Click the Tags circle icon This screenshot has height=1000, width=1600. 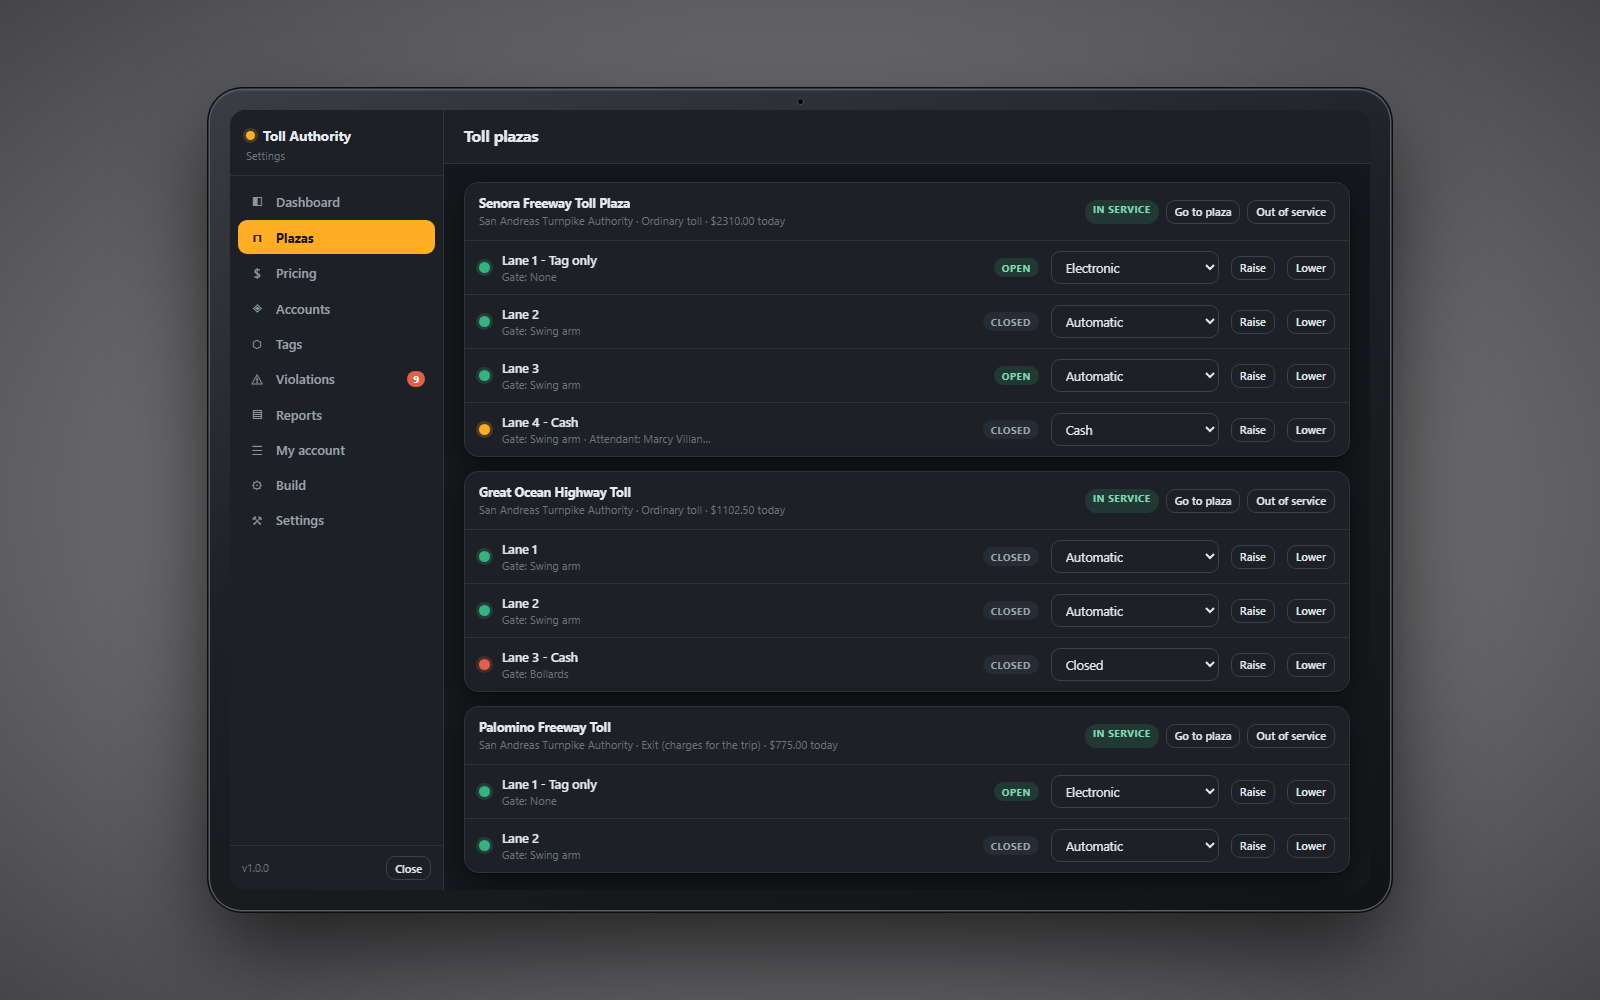point(257,344)
